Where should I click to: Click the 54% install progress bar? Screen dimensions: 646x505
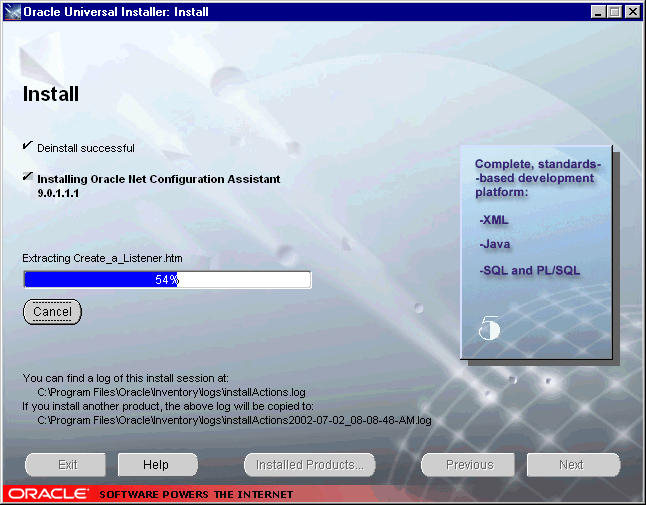click(167, 280)
